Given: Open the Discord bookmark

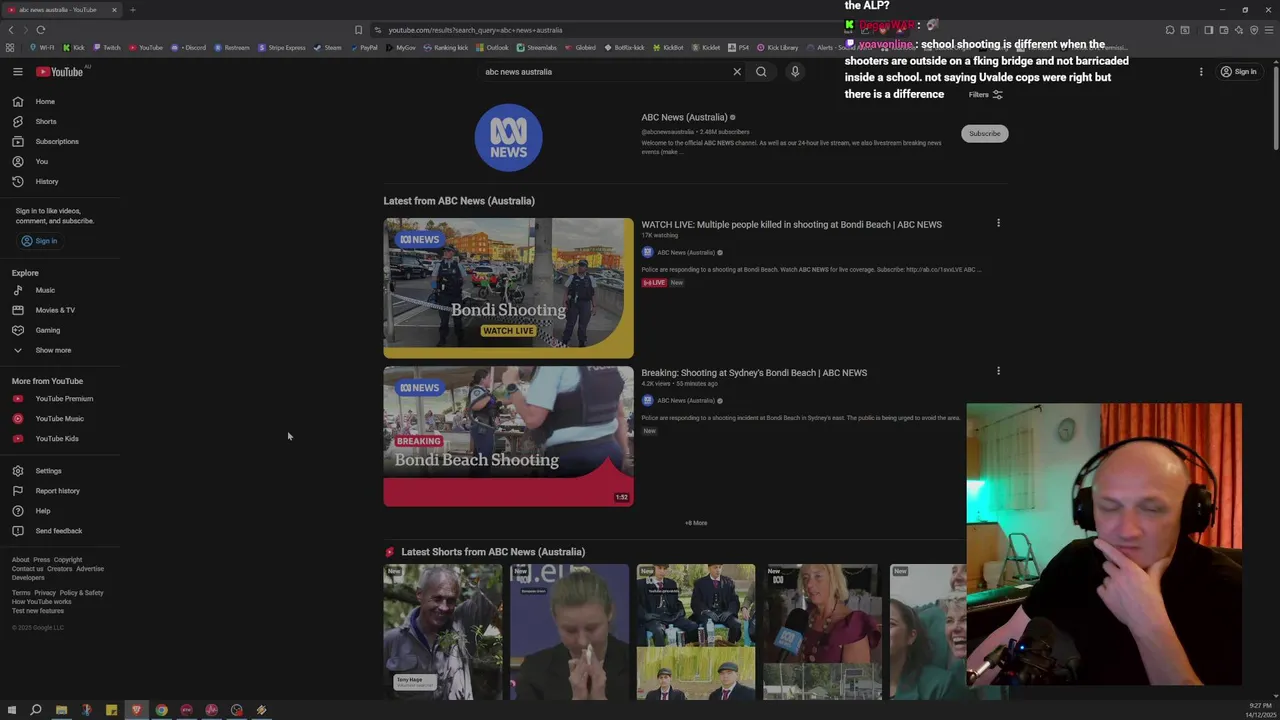Looking at the screenshot, I should click(x=188, y=48).
